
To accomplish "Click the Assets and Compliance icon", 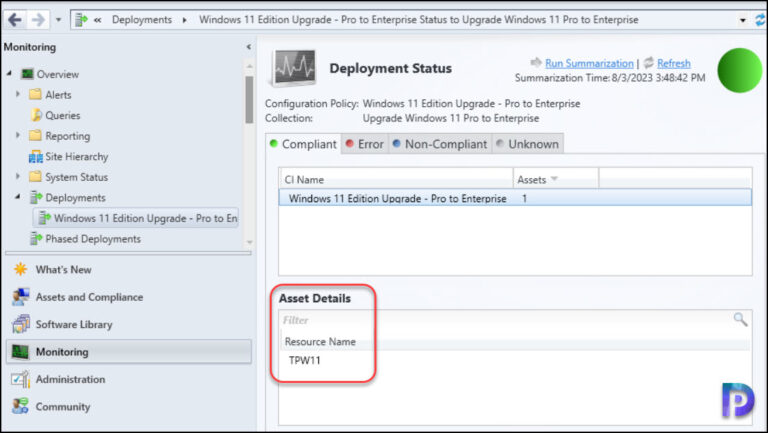I will [21, 296].
